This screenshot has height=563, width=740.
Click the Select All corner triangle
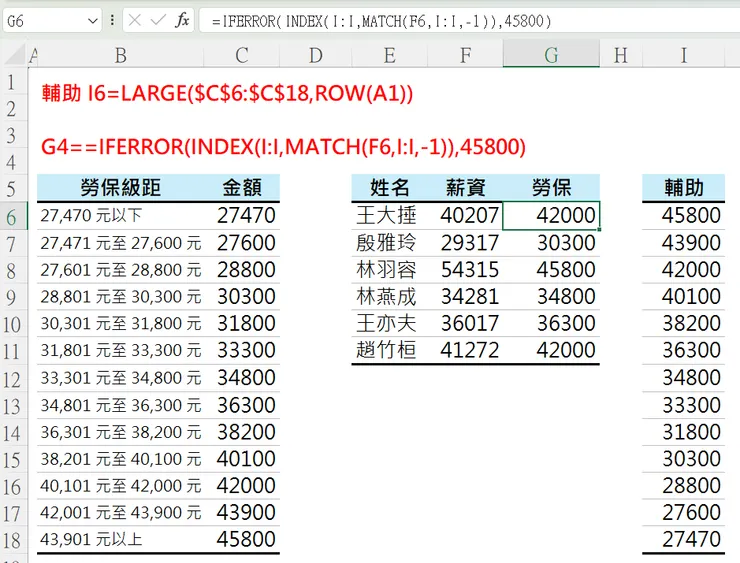(x=14, y=55)
